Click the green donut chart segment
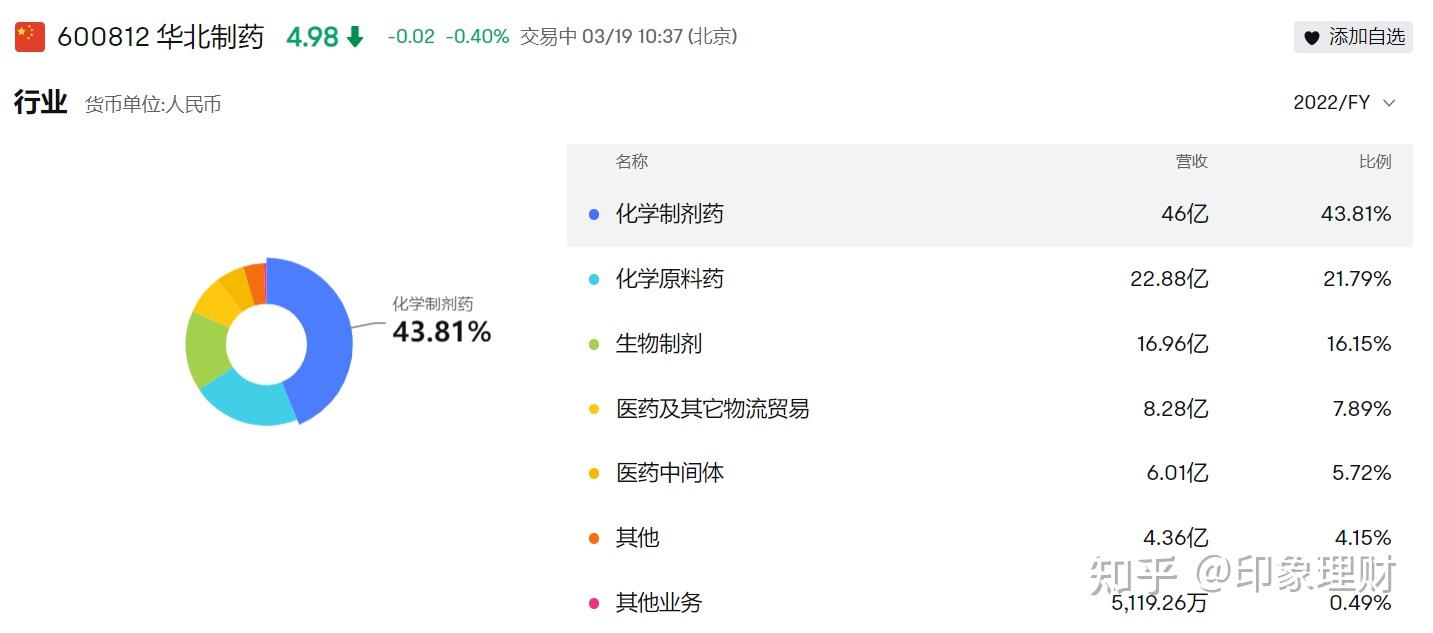Screen dimensions: 1433x633 (x=206, y=350)
